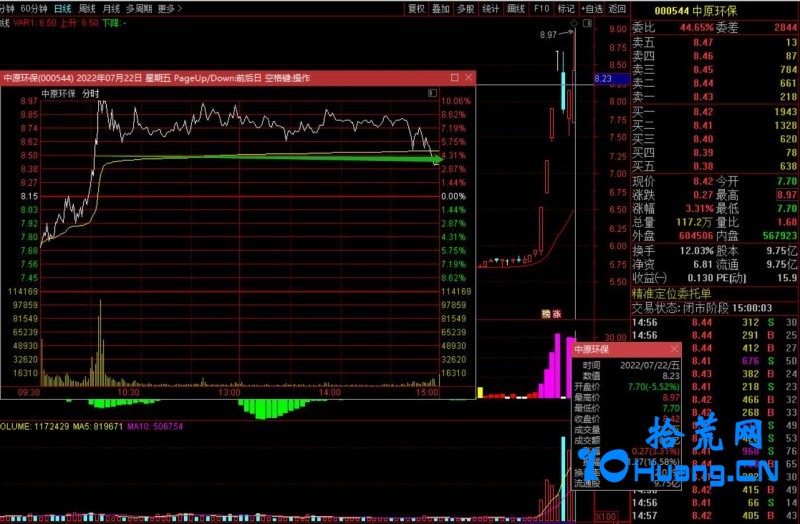Select the 买一 8.42 order row
This screenshot has height=524, width=800.
tap(714, 112)
